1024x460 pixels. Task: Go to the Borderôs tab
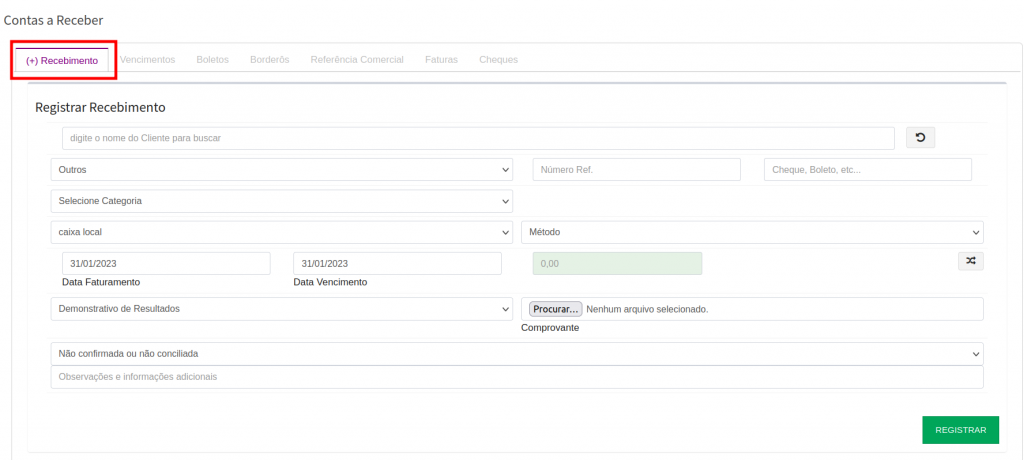269,60
